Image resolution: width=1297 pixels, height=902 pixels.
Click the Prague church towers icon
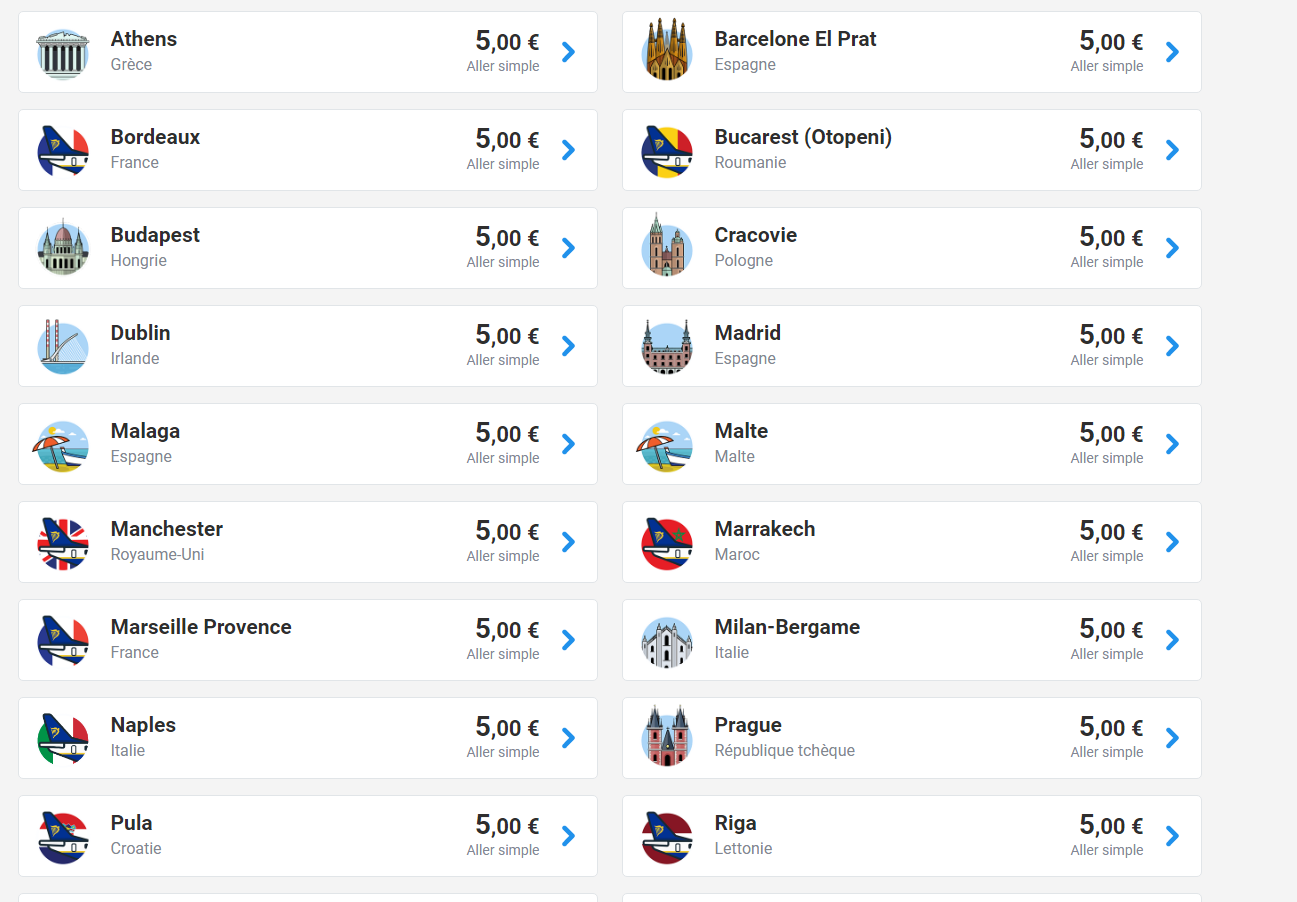pos(667,738)
